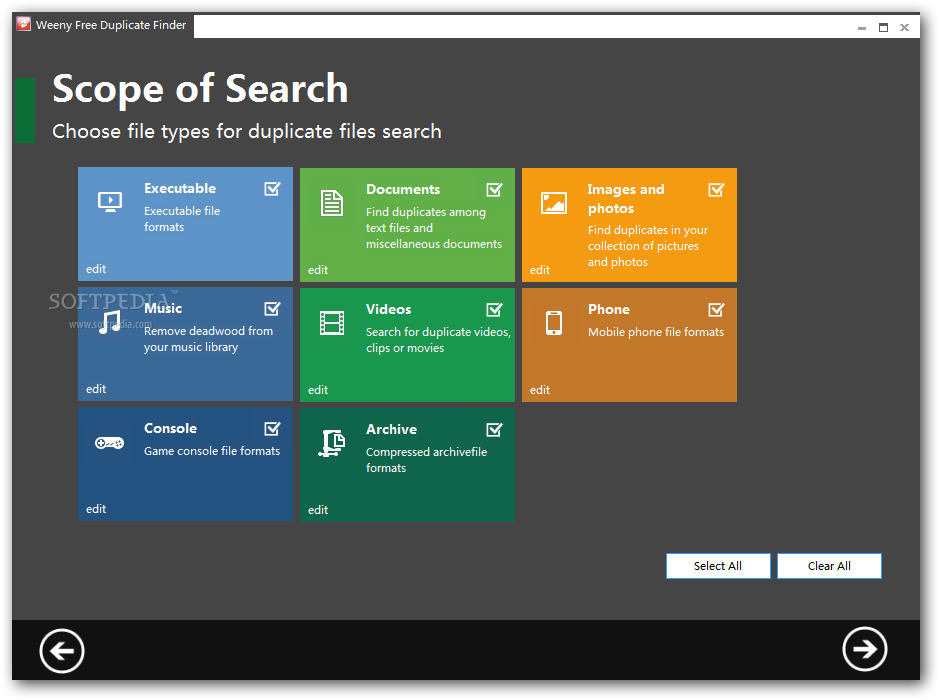Disable the Phone checkbox
Image resolution: width=940 pixels, height=700 pixels.
tap(716, 310)
